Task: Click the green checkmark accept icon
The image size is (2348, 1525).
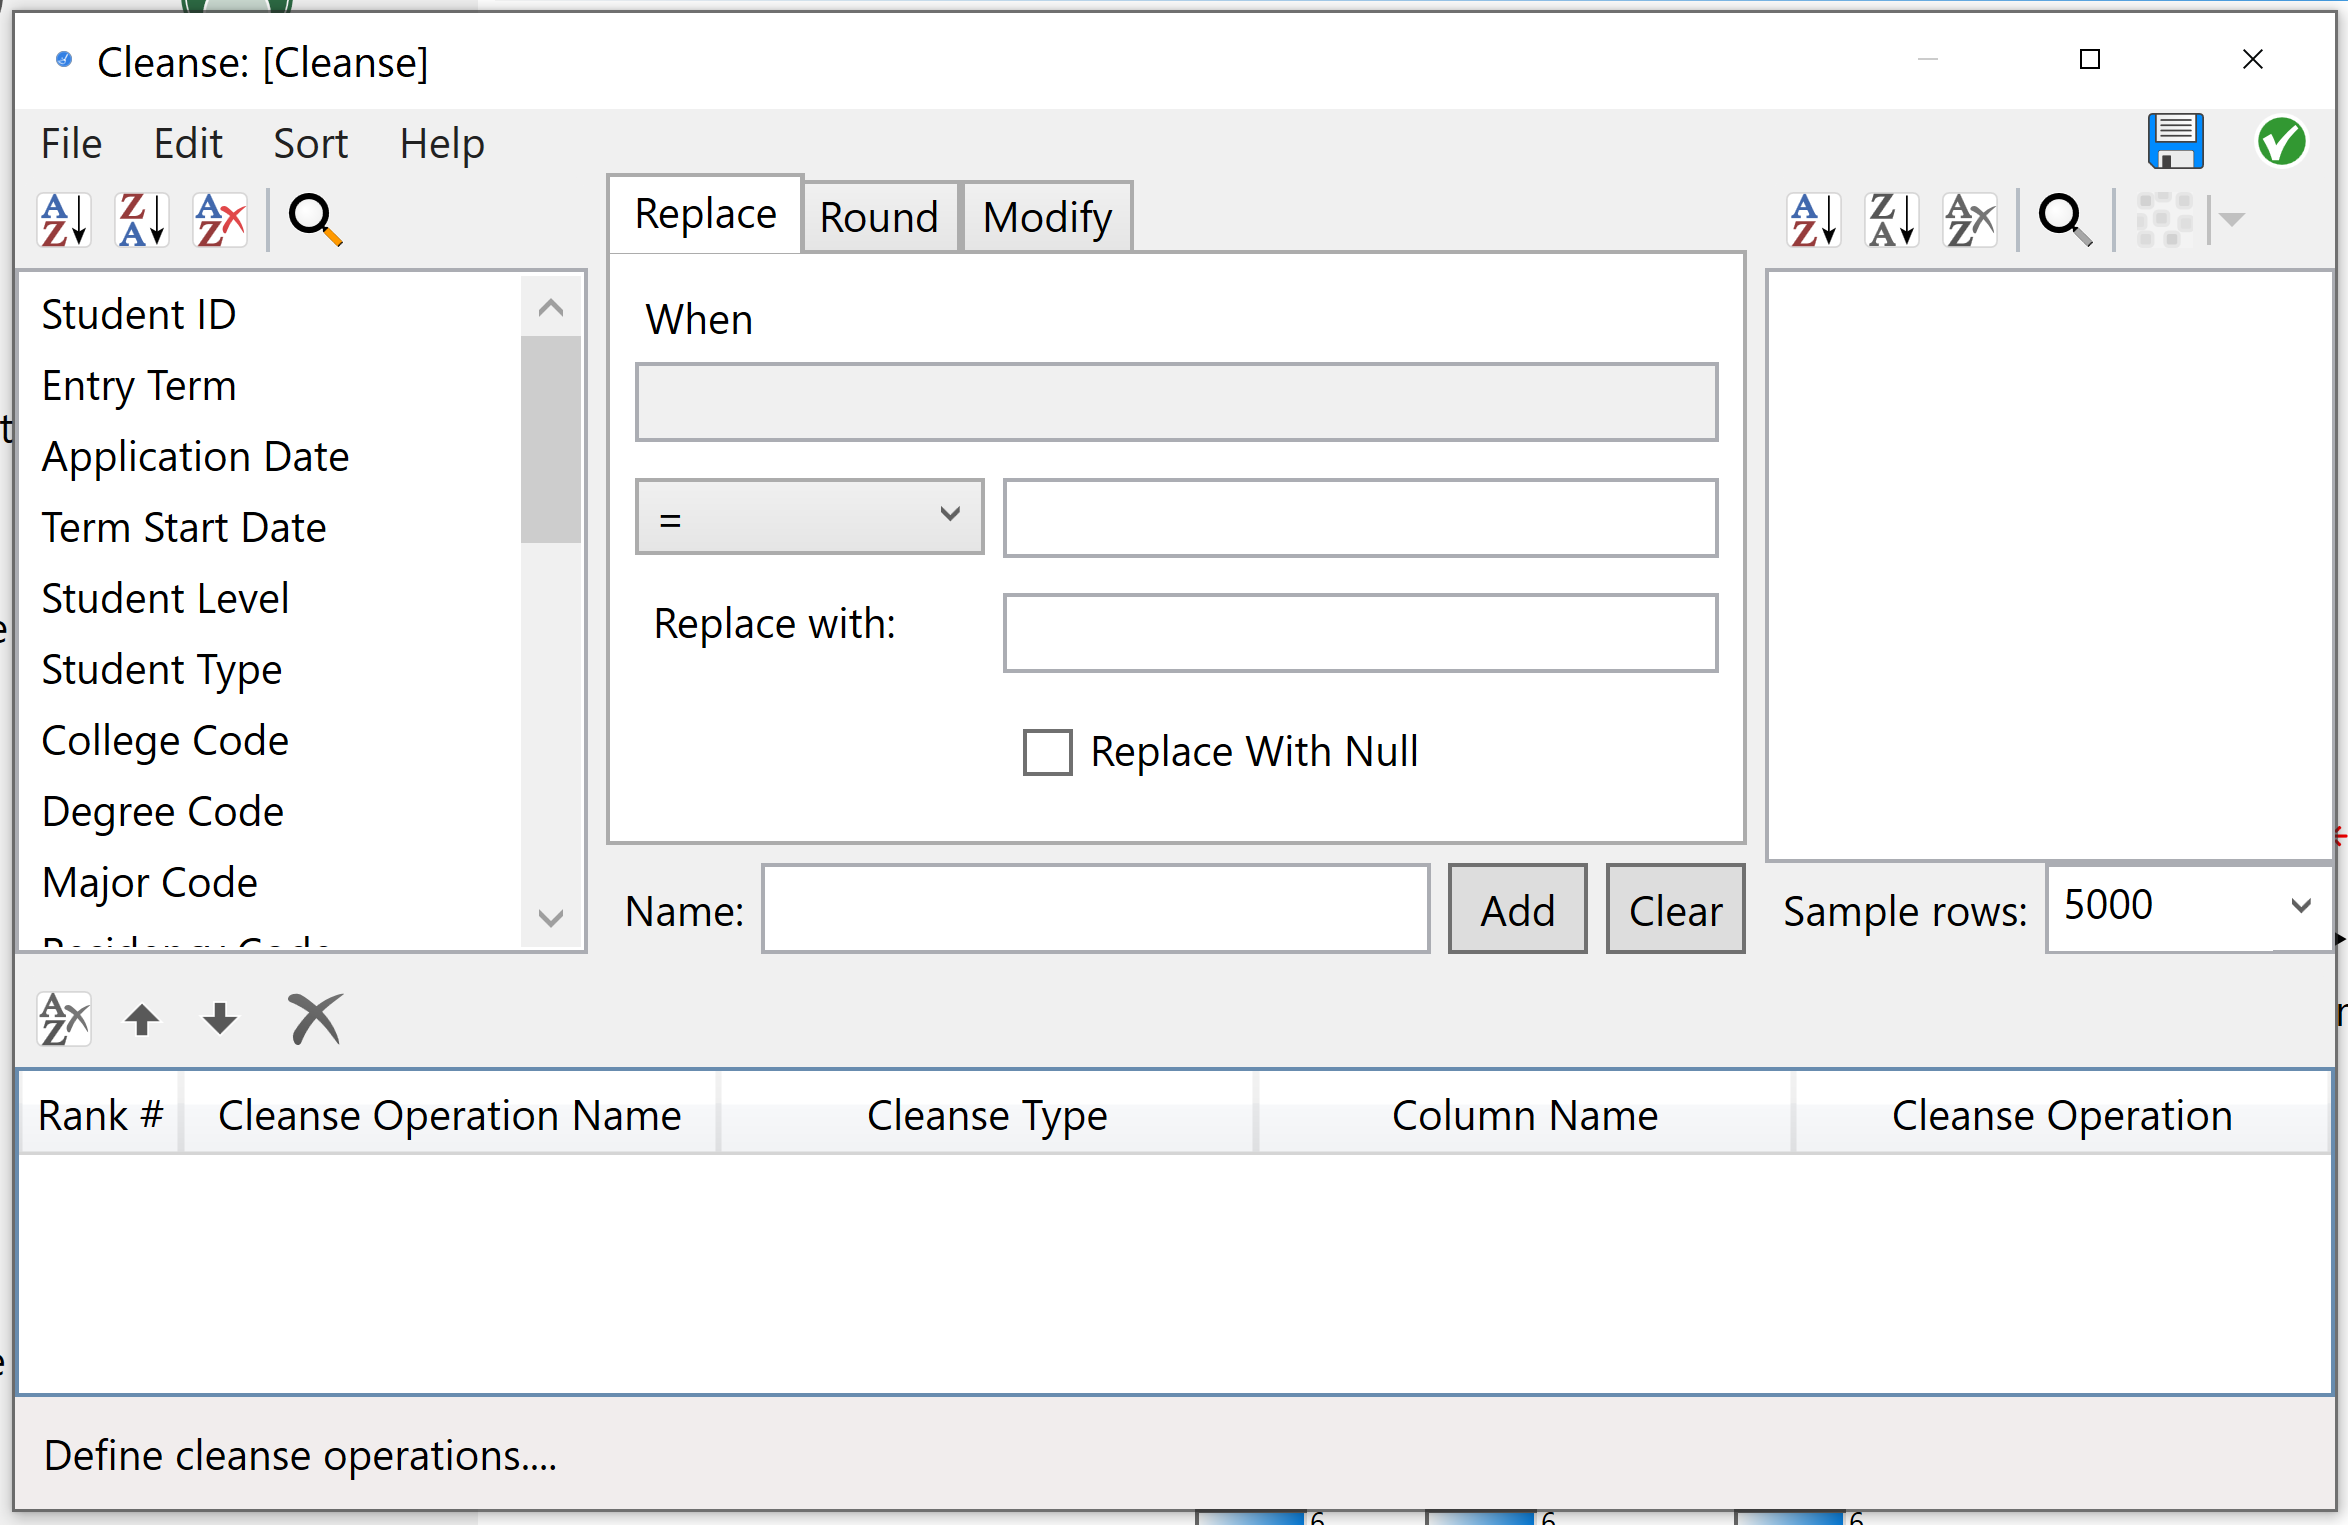Action: [x=2281, y=142]
